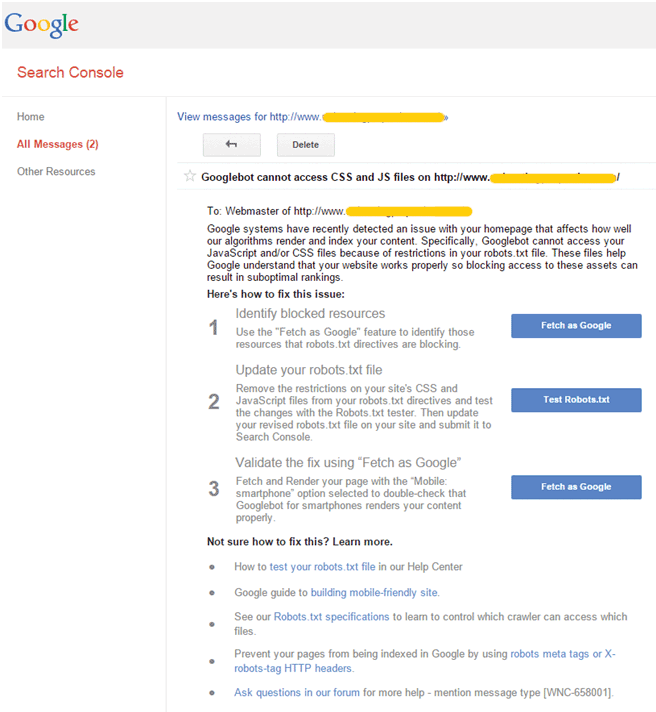The width and height of the screenshot is (656, 712).
Task: Open 'Ask questions in our forum' link
Action: click(x=297, y=692)
